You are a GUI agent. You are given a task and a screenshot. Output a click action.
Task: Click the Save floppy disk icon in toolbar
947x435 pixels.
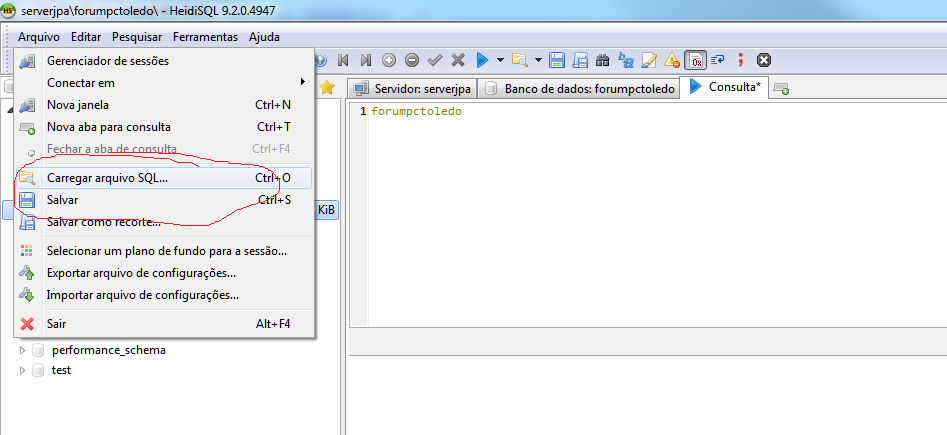coord(557,60)
